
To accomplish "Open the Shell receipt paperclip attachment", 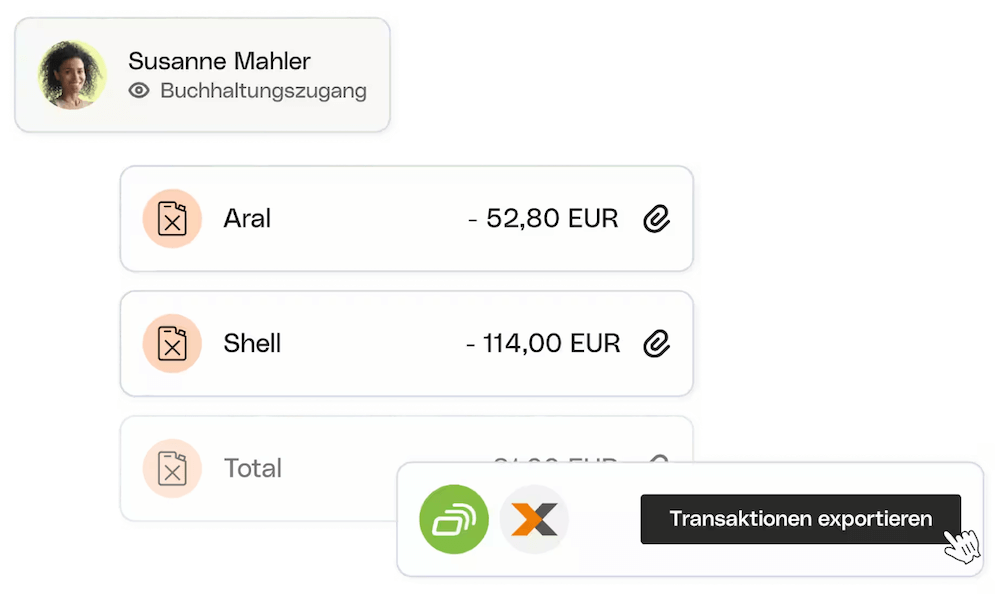I will (x=656, y=343).
